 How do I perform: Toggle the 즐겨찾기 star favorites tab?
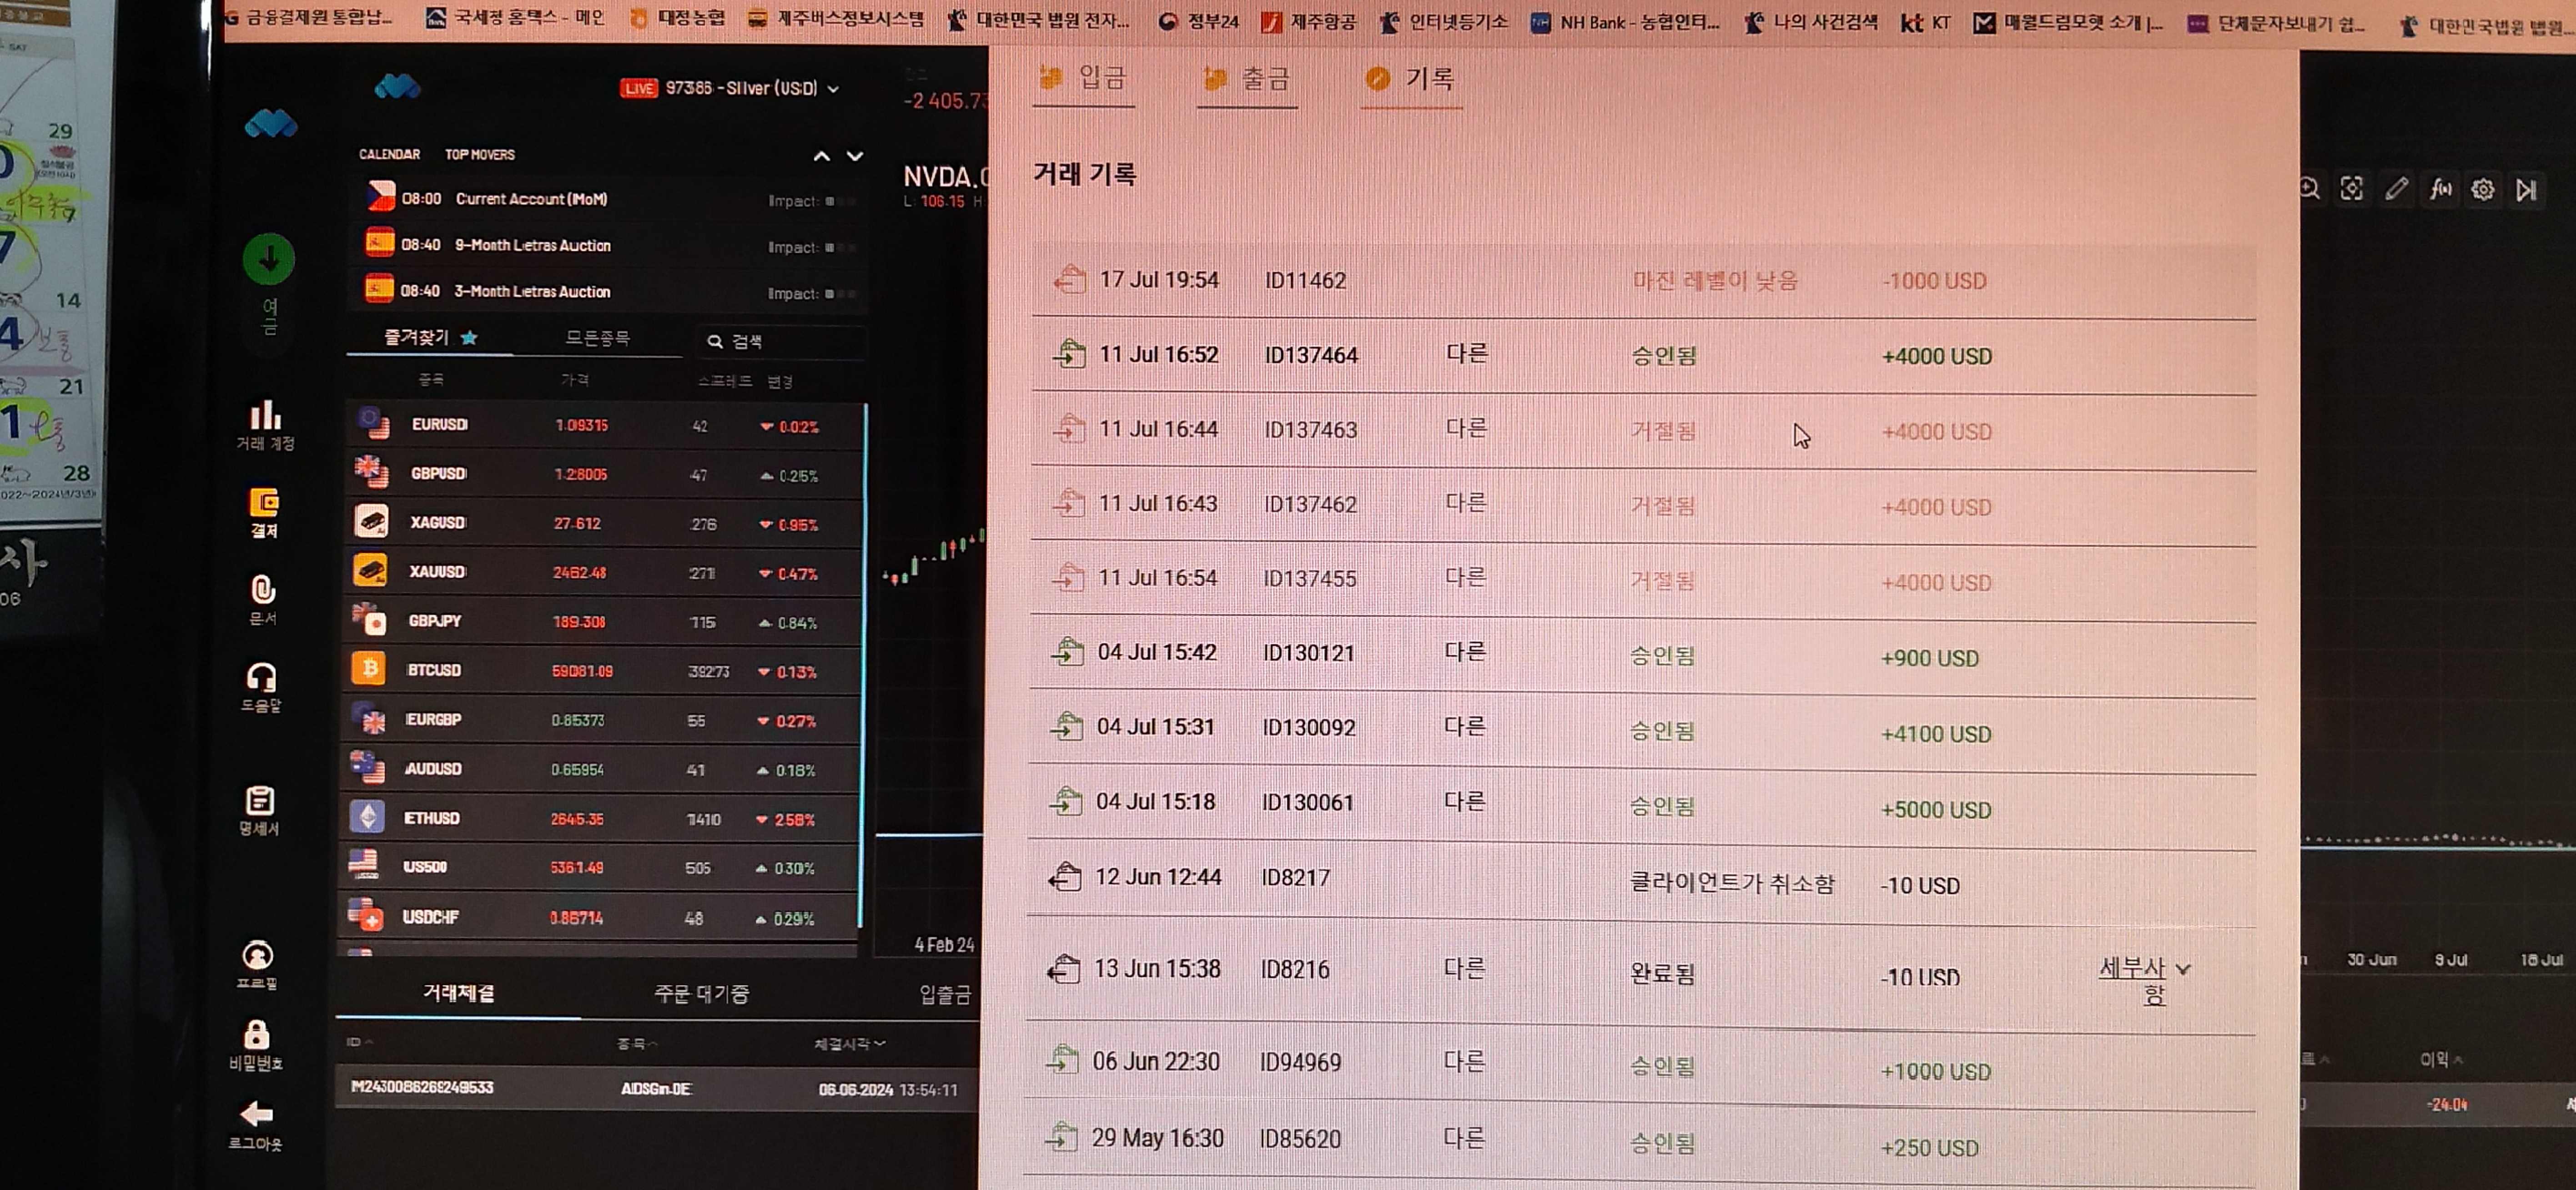coord(430,338)
